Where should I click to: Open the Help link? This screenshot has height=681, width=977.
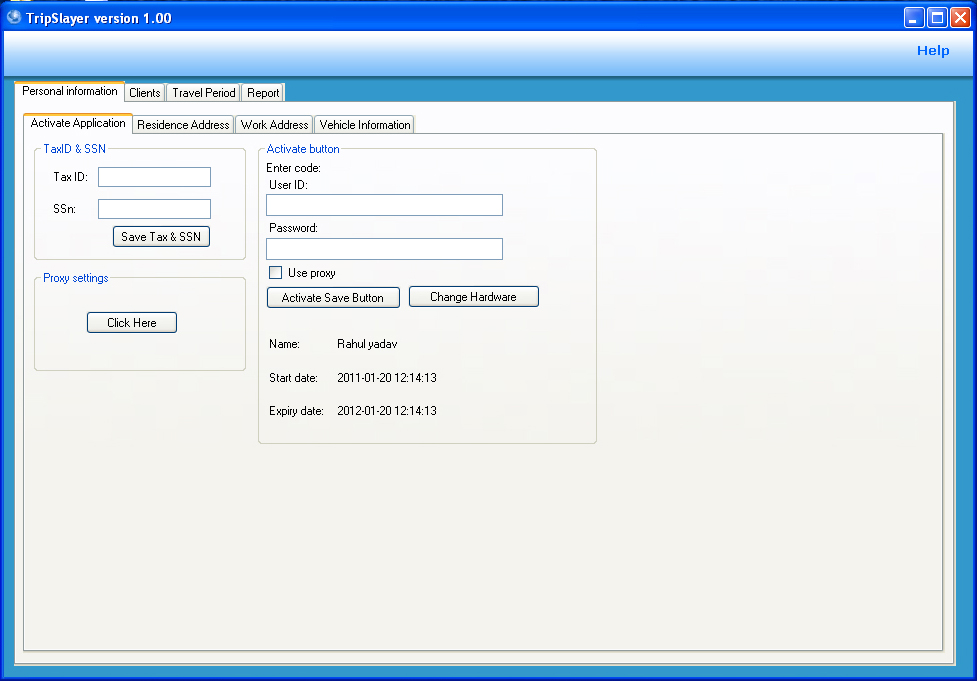coord(933,50)
